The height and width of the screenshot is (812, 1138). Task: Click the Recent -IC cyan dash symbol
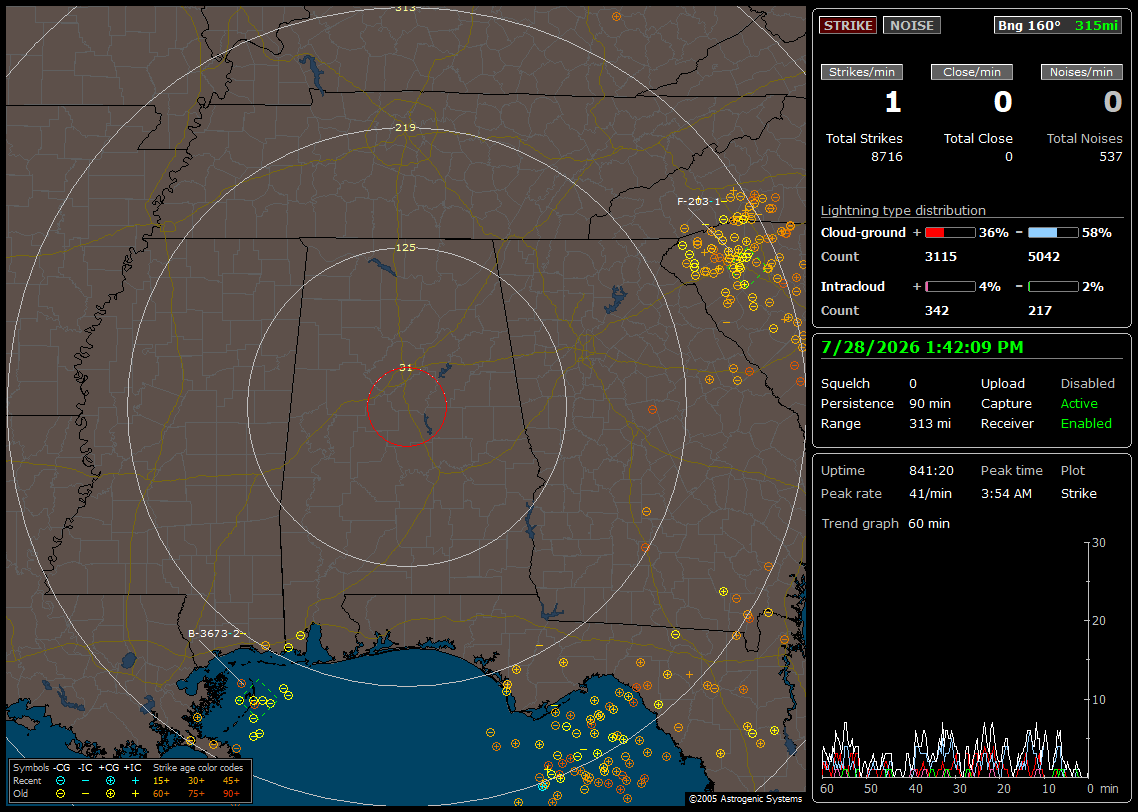pos(86,781)
